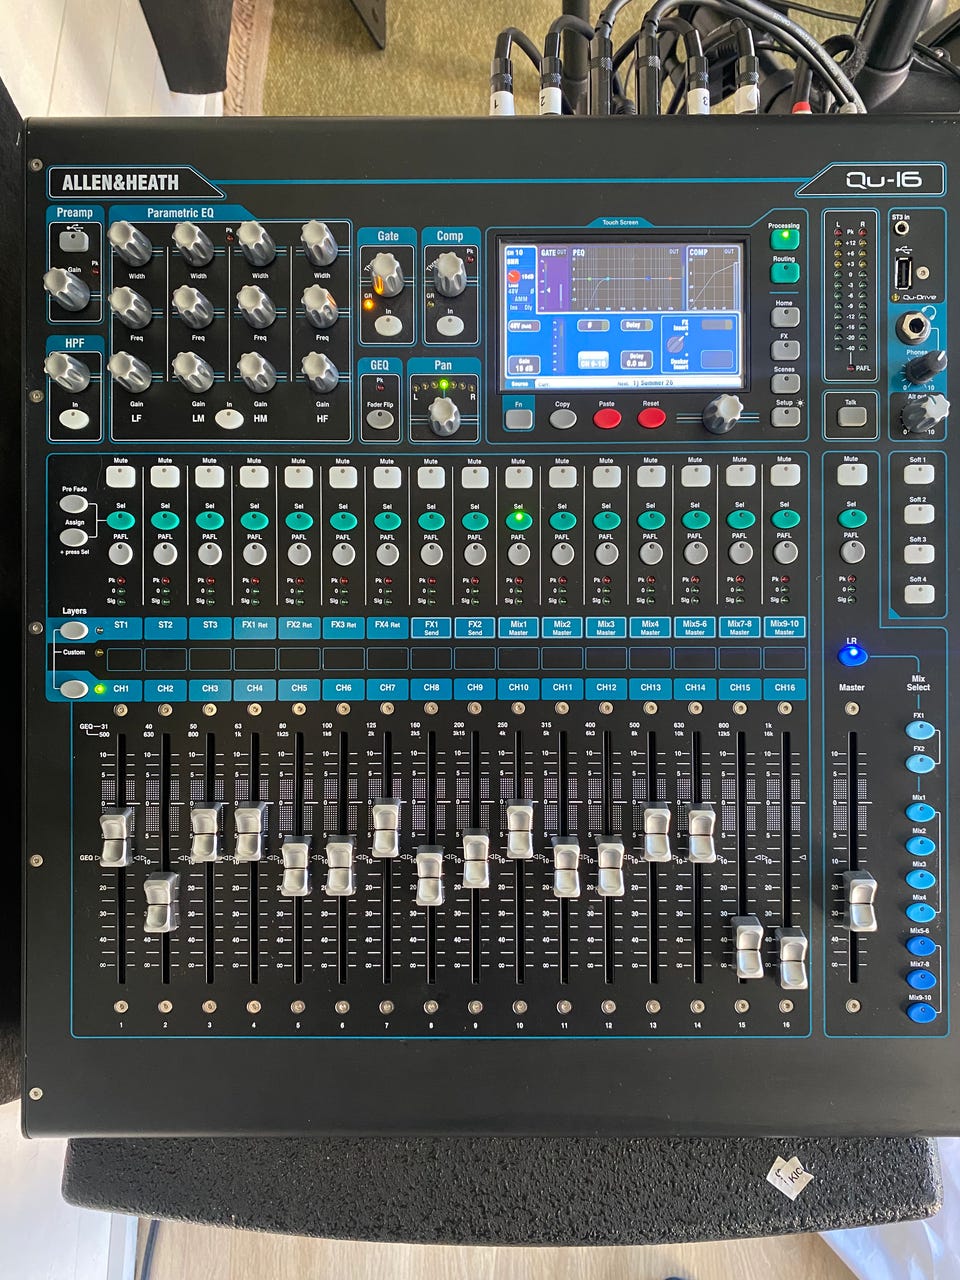Toggle the Comp In switch
This screenshot has height=1280, width=960.
point(450,325)
